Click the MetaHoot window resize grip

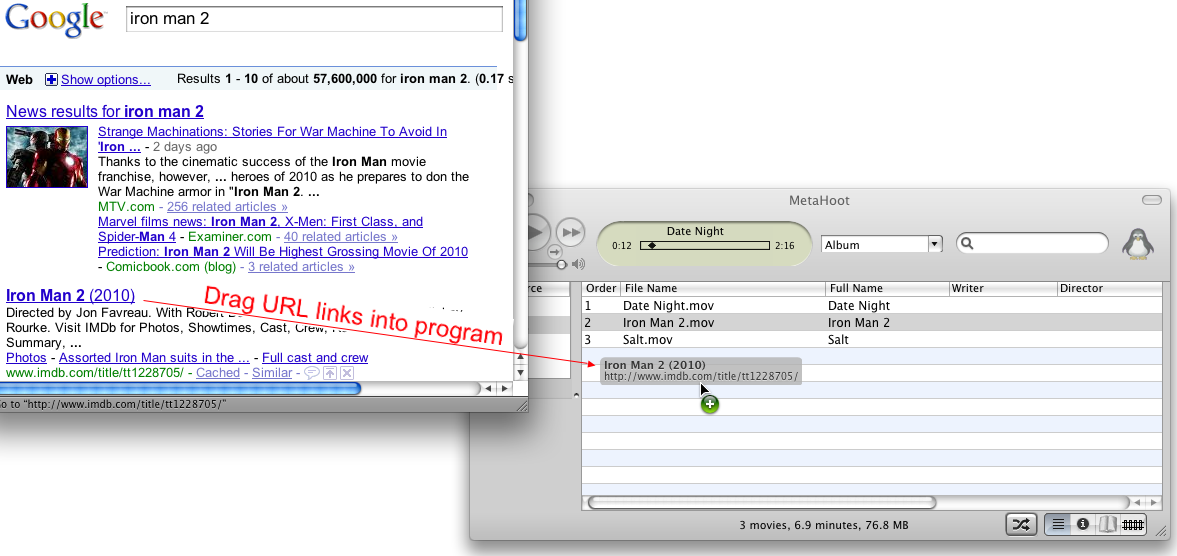pos(1161,531)
